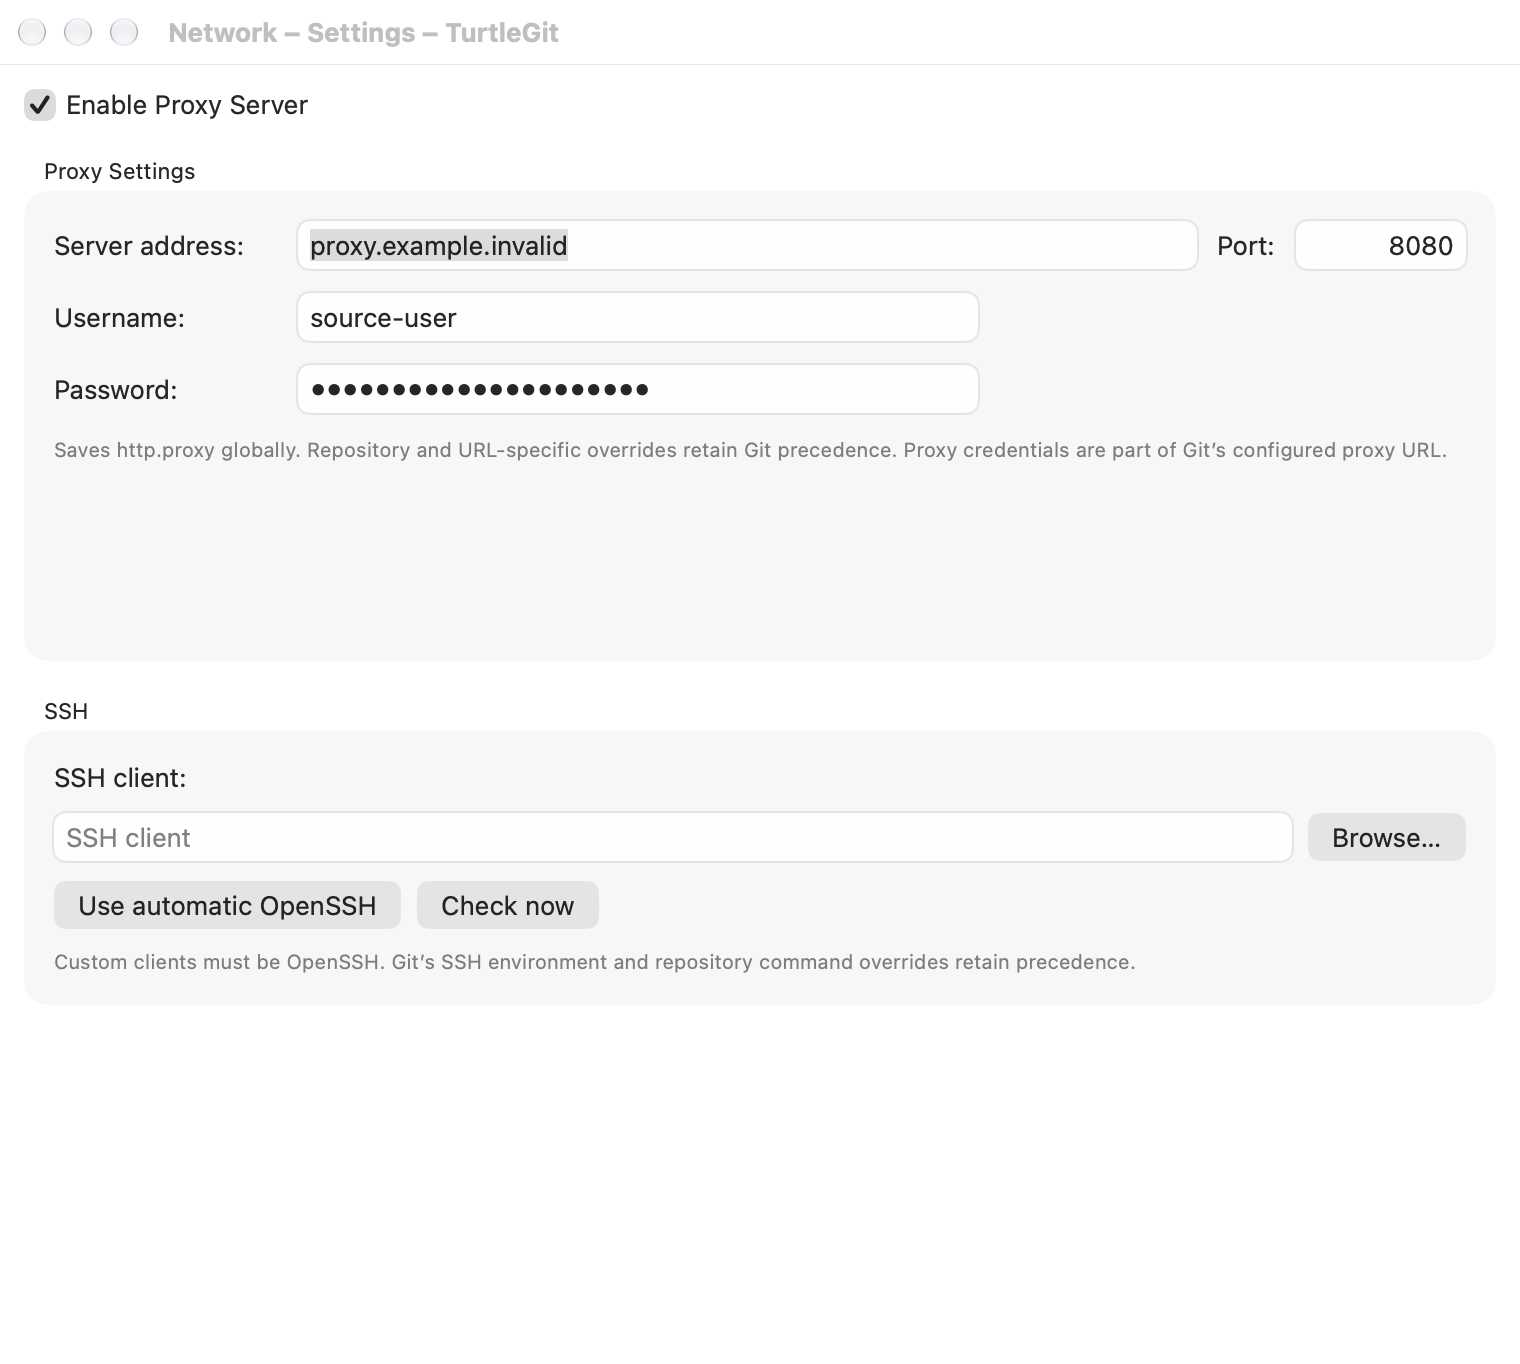Click the Port: label
Image resolution: width=1520 pixels, height=1364 pixels.
(x=1245, y=246)
